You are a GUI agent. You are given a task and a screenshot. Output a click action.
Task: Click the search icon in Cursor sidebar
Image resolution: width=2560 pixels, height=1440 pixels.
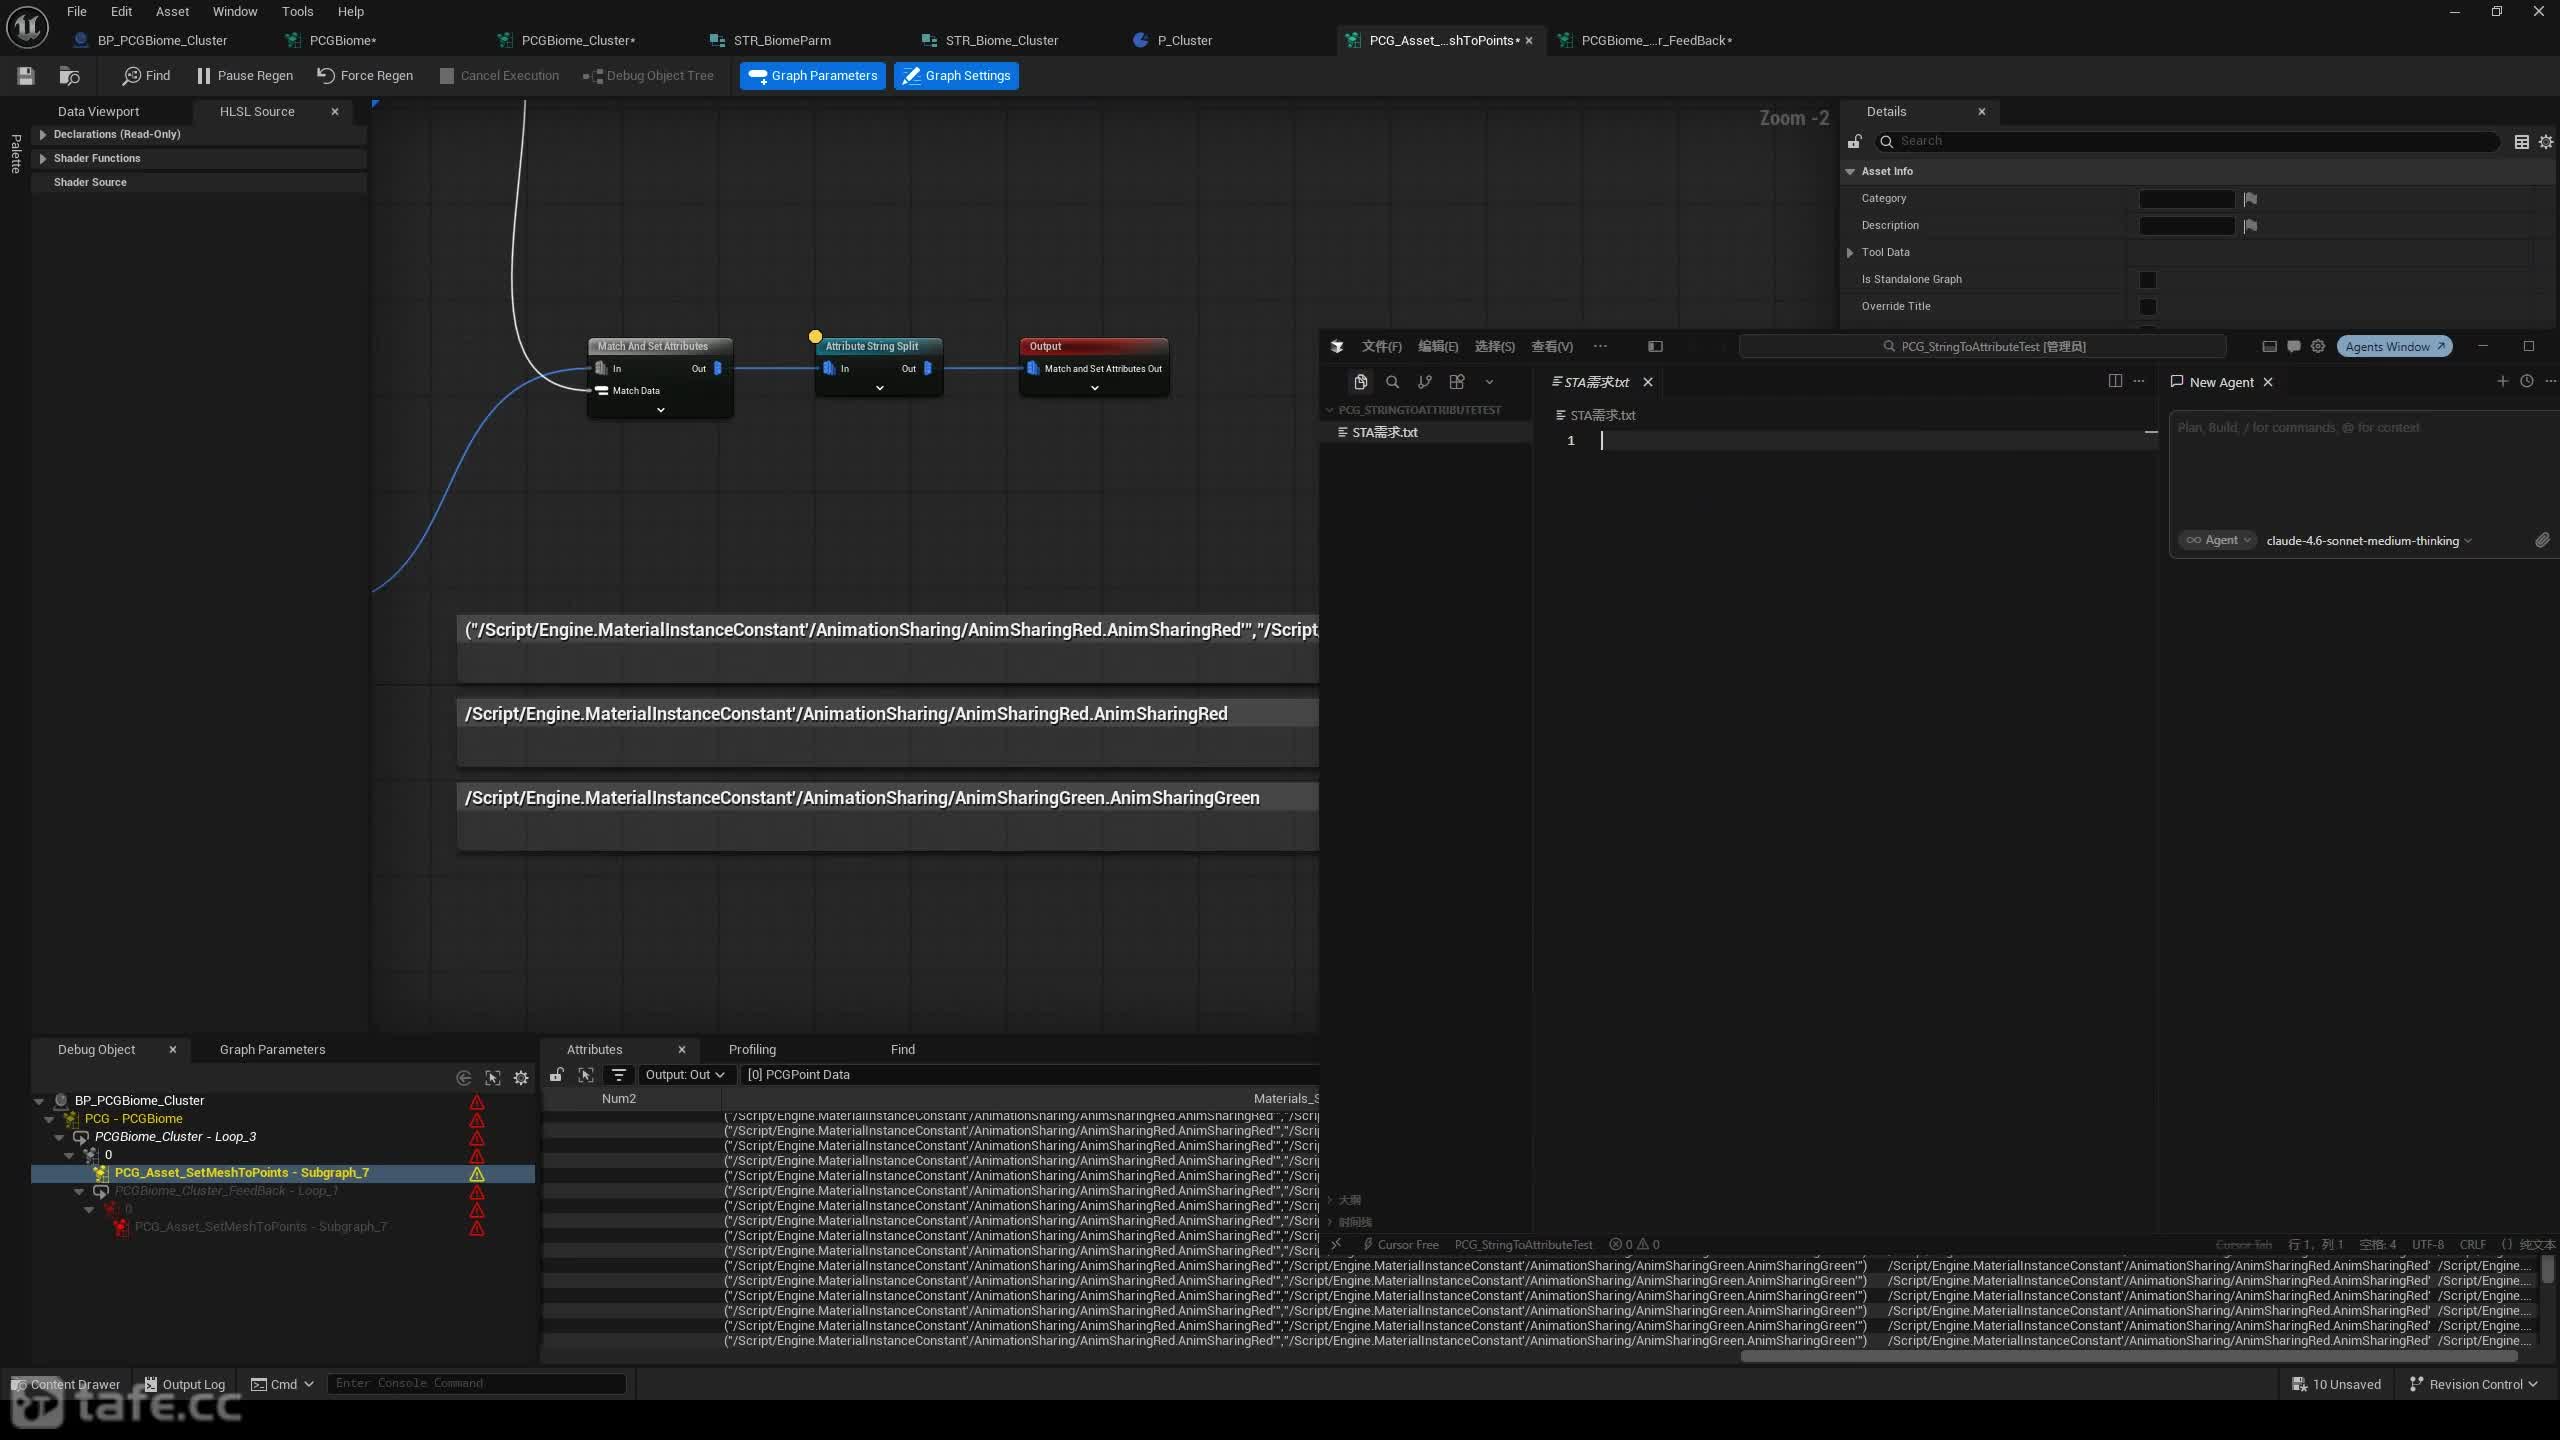pyautogui.click(x=1392, y=382)
